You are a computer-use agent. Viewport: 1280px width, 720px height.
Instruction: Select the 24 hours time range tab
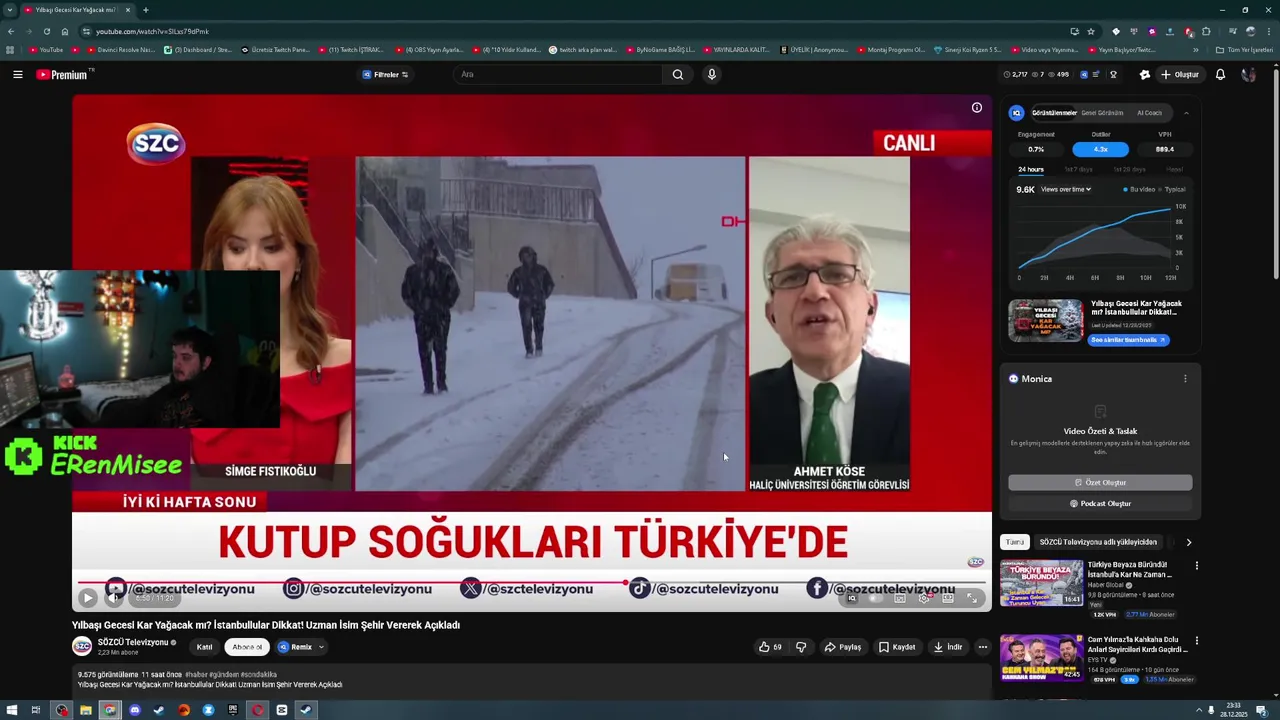(x=1031, y=169)
